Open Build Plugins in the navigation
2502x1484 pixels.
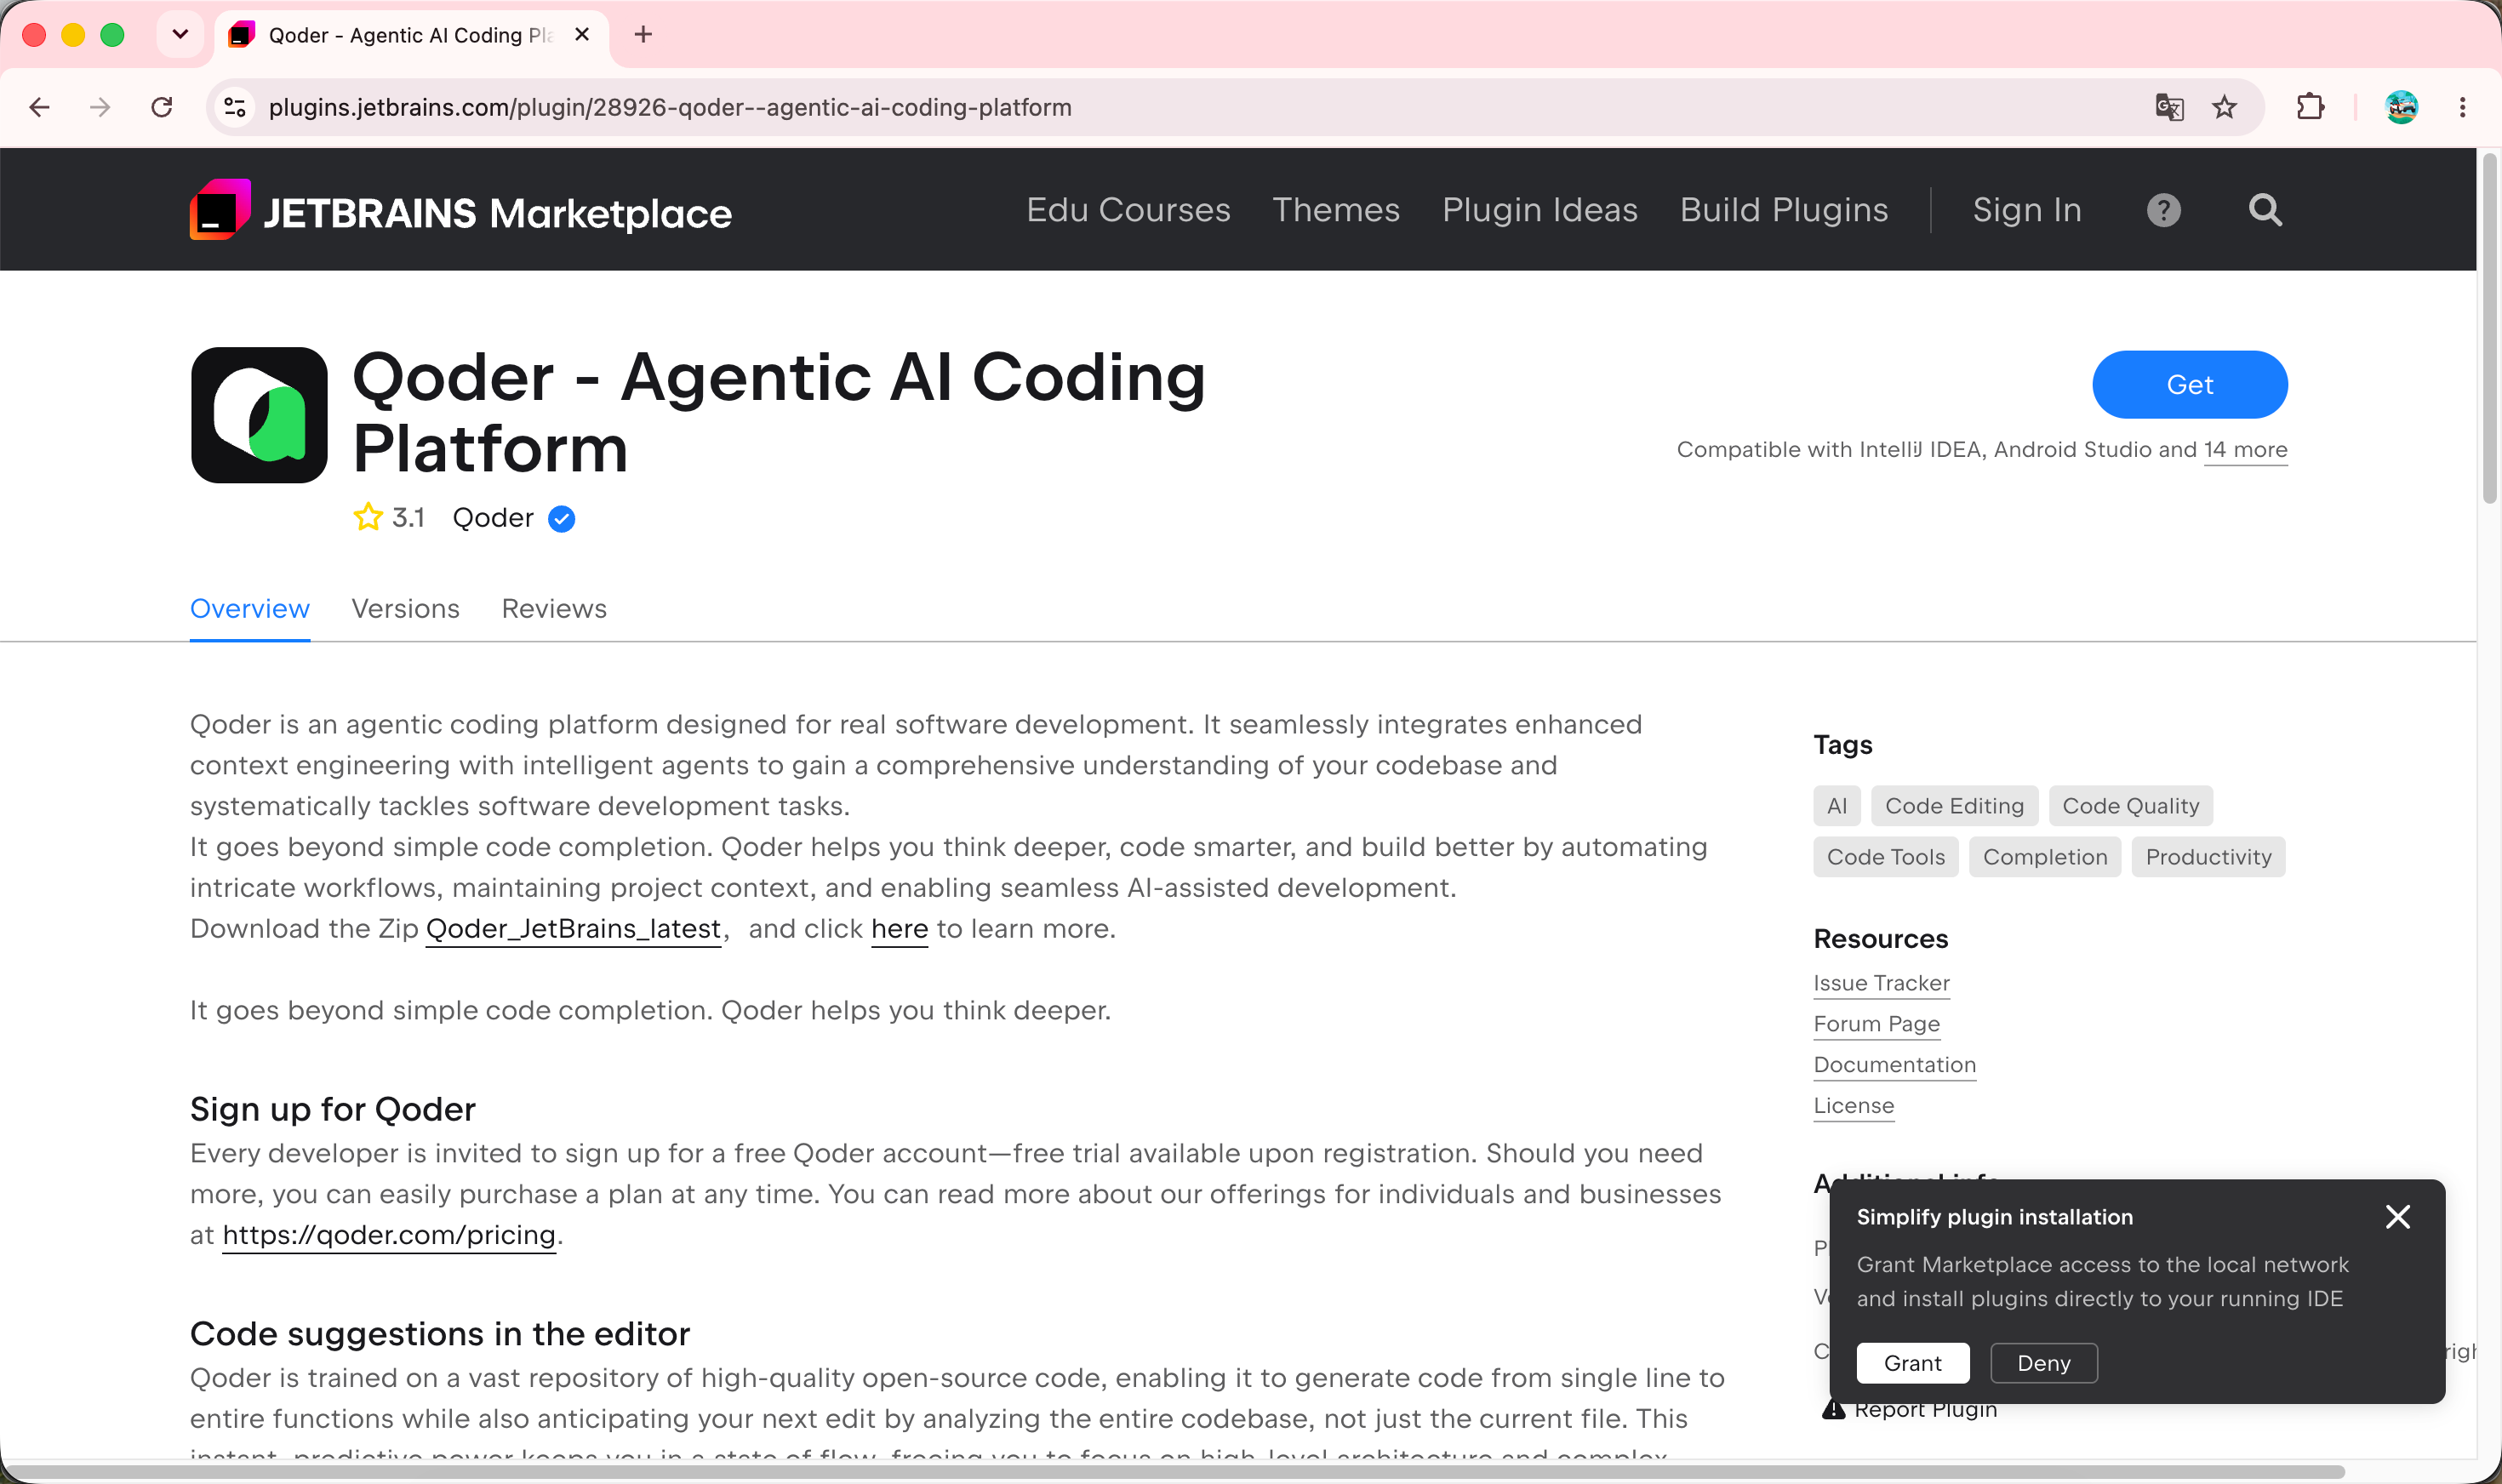click(1784, 210)
